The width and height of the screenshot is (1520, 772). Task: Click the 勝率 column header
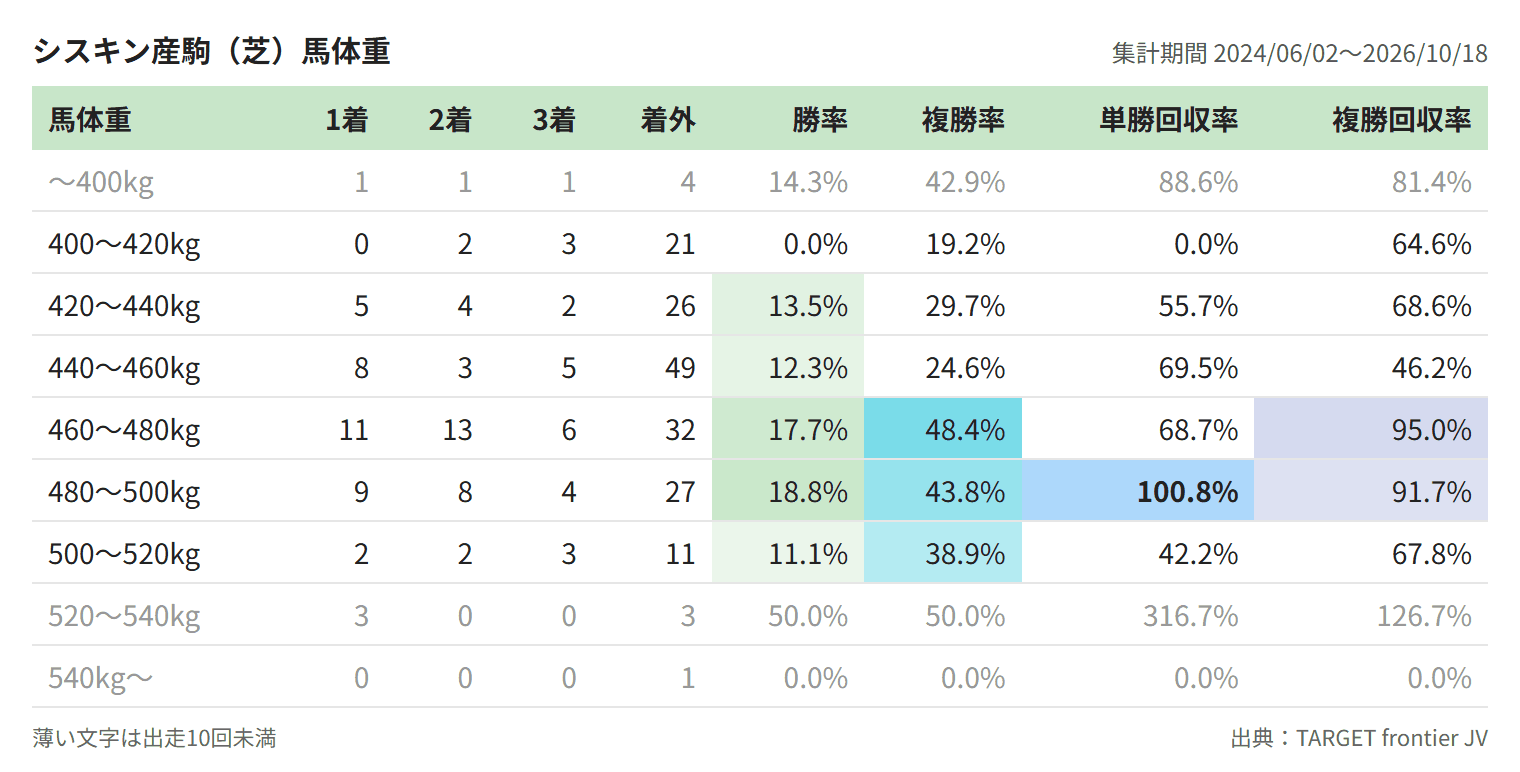coord(820,120)
